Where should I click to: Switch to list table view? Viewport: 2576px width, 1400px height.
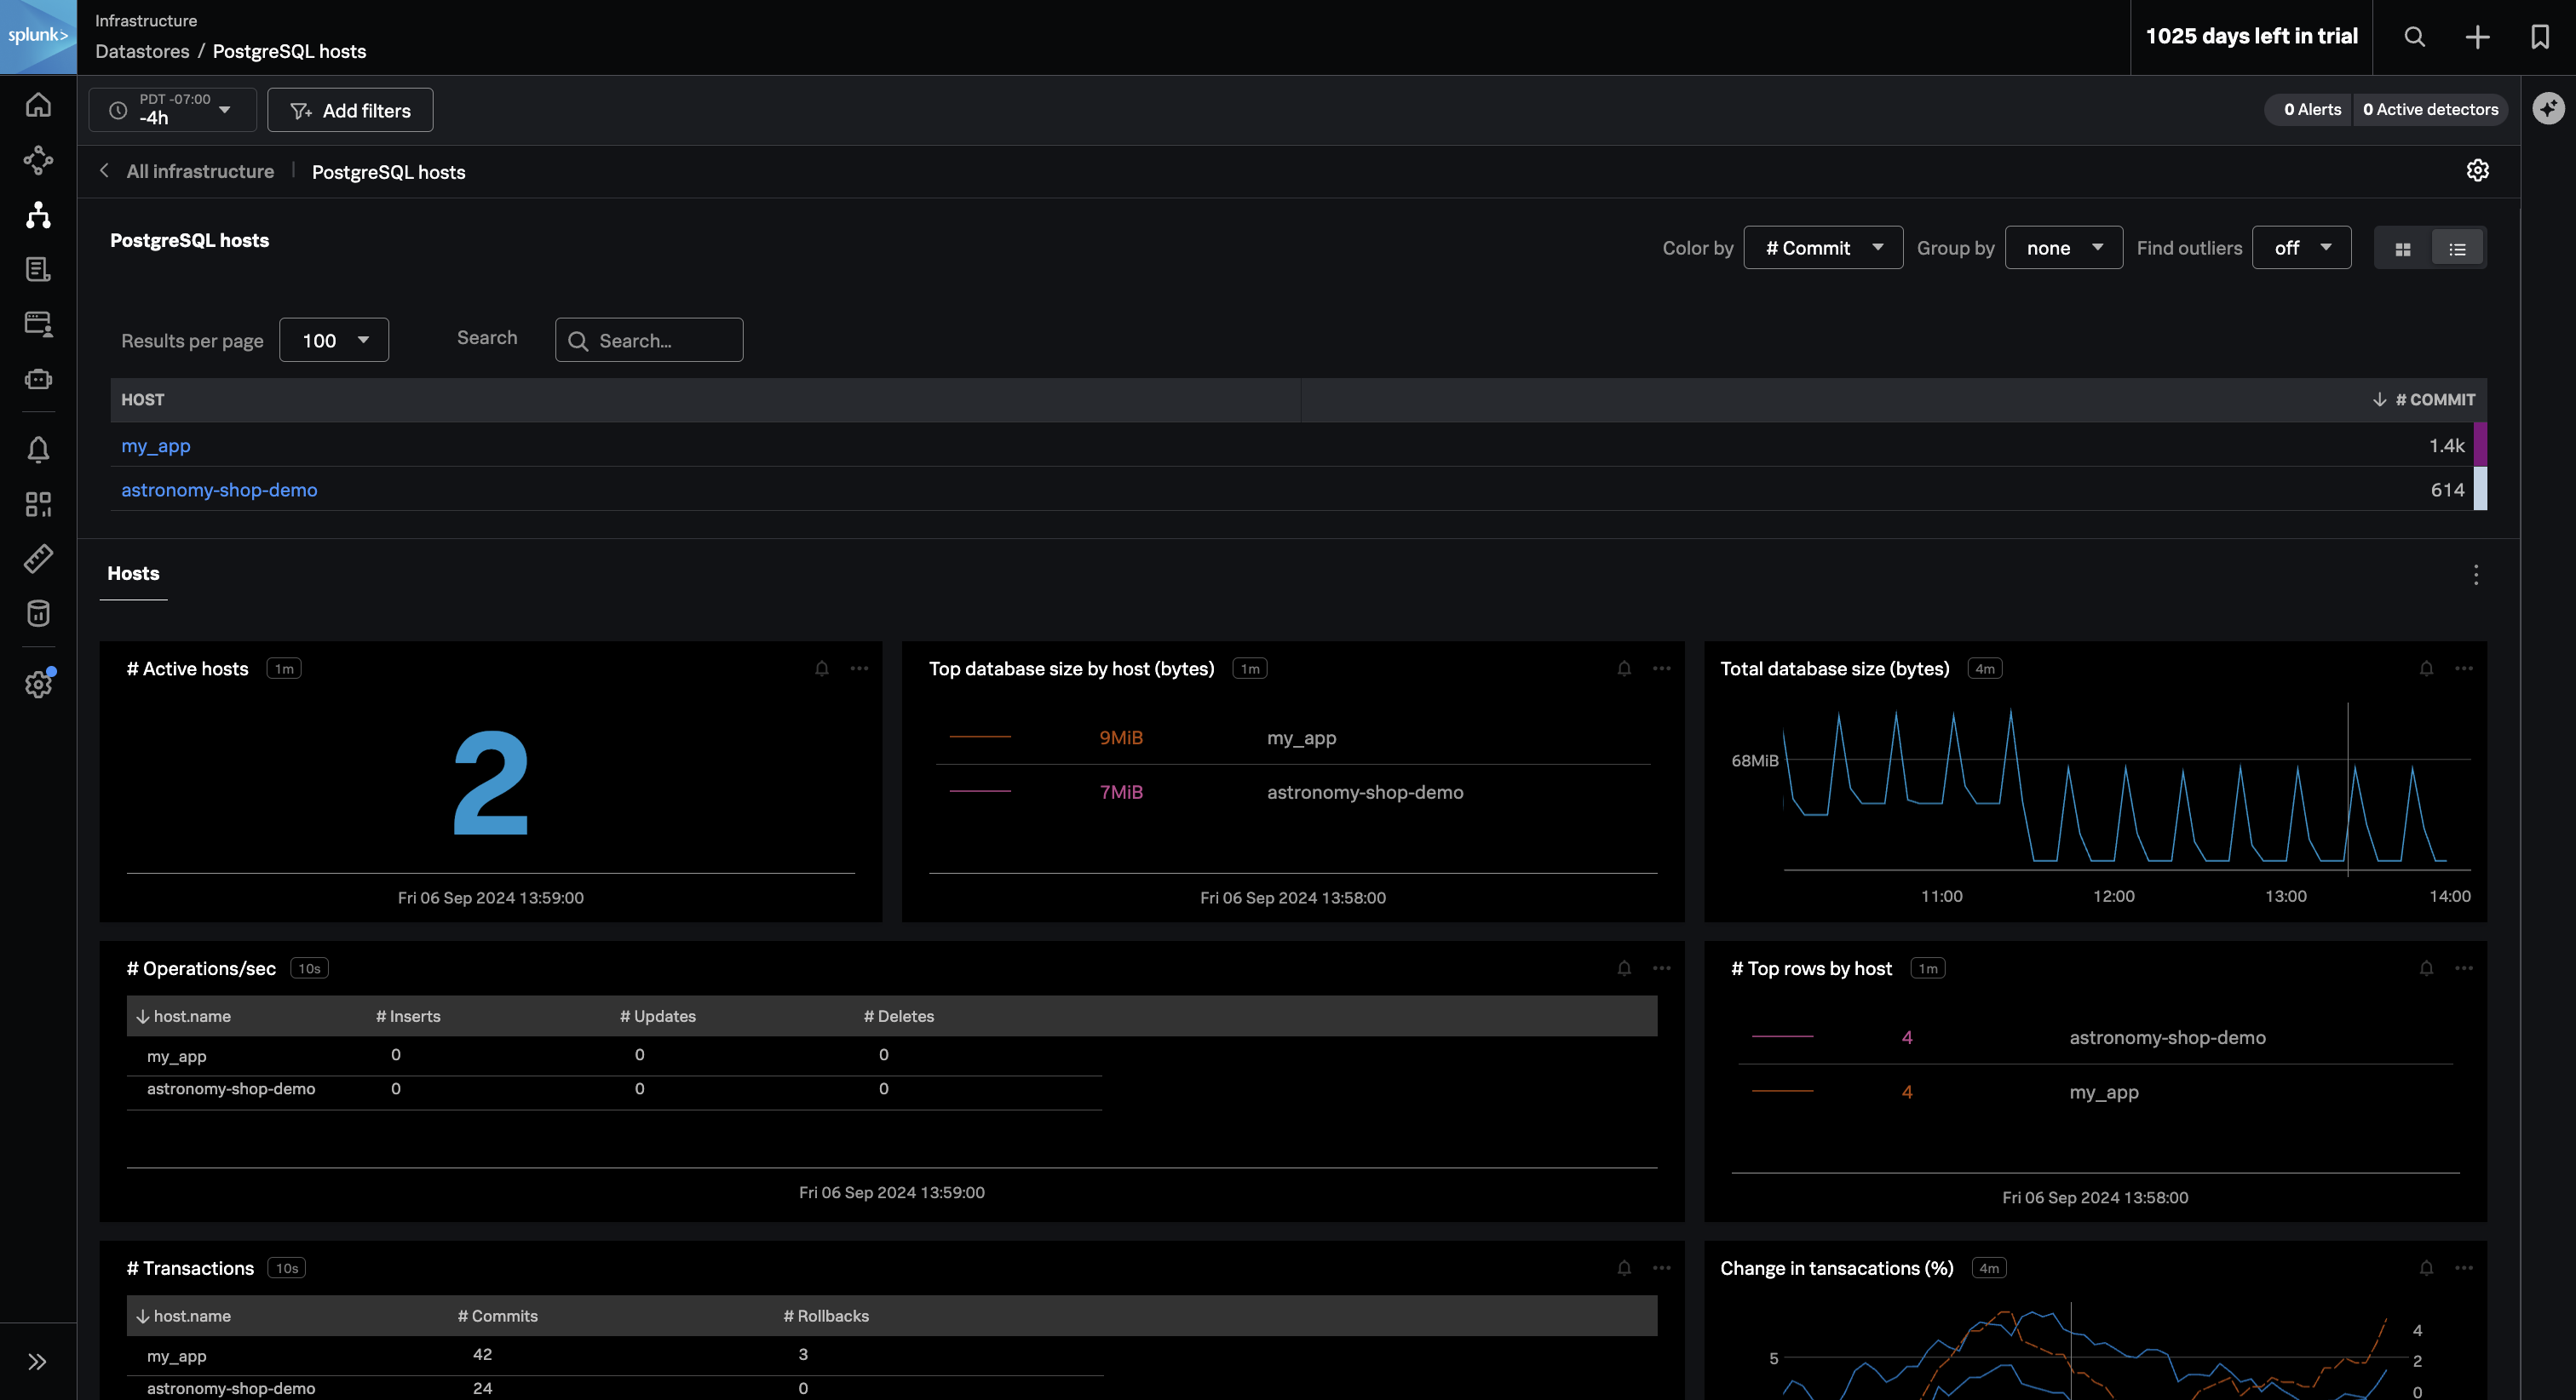pyautogui.click(x=2457, y=249)
